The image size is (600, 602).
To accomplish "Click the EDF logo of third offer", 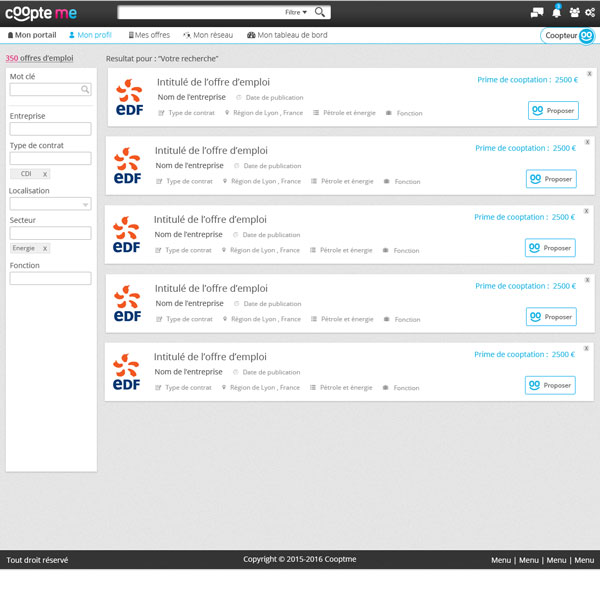I will click(x=126, y=235).
